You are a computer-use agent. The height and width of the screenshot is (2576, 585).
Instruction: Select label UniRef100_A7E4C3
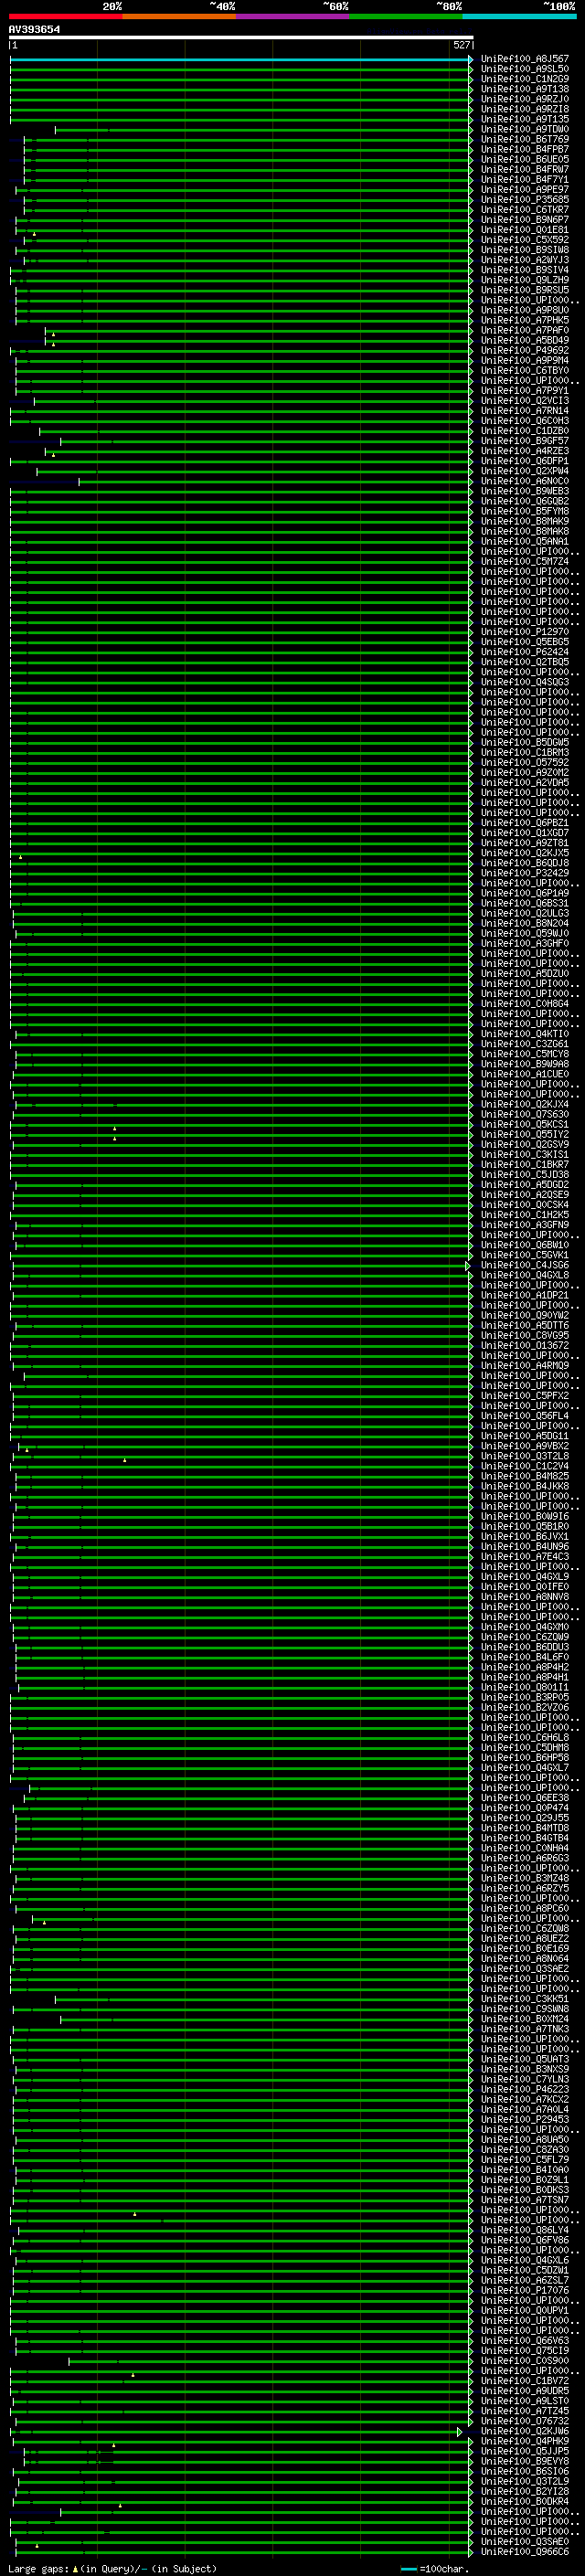point(525,1556)
